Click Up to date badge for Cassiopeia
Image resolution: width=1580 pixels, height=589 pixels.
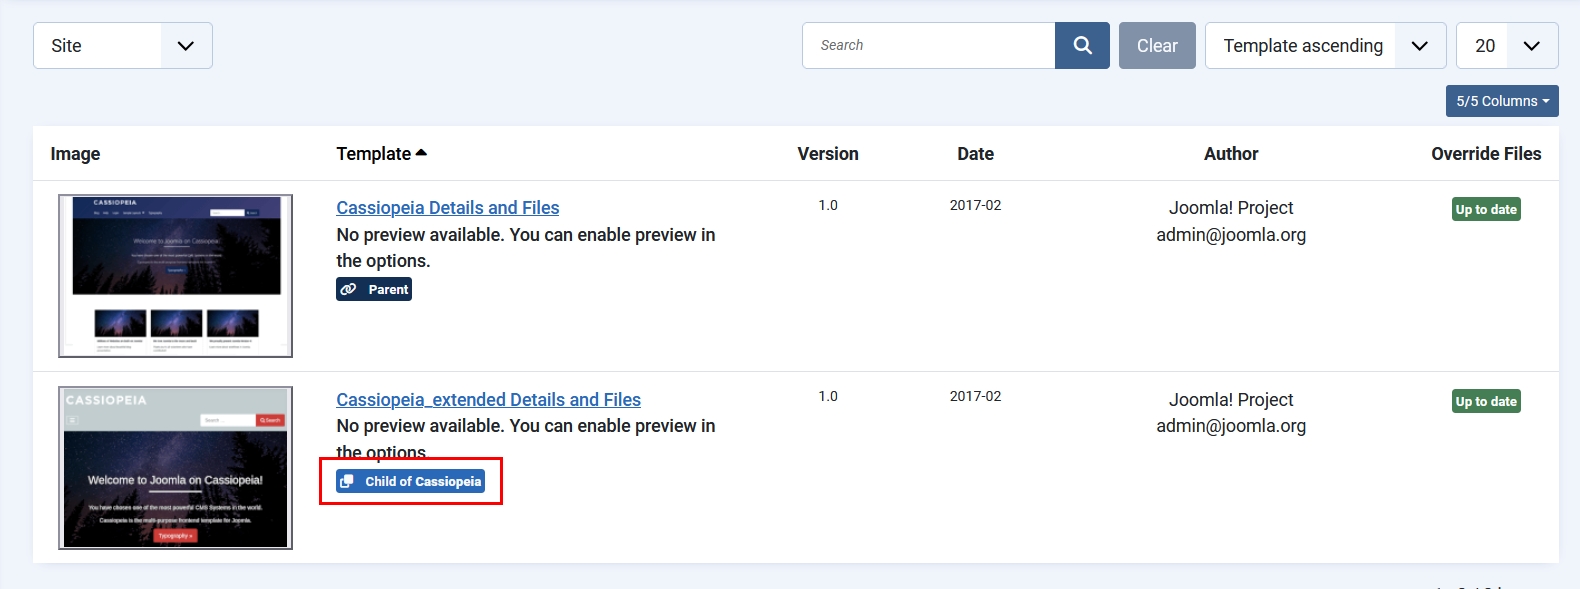(1485, 210)
